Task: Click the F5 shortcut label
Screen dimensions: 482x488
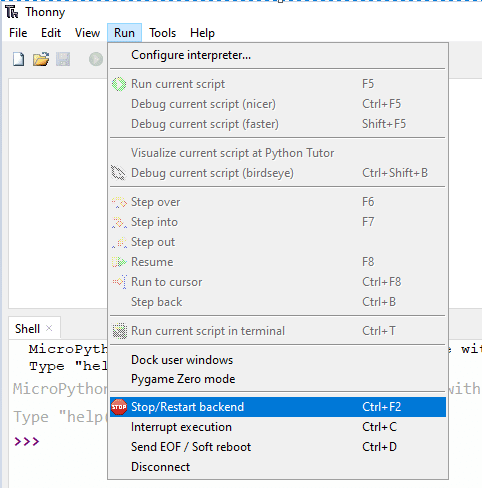Action: coord(368,84)
